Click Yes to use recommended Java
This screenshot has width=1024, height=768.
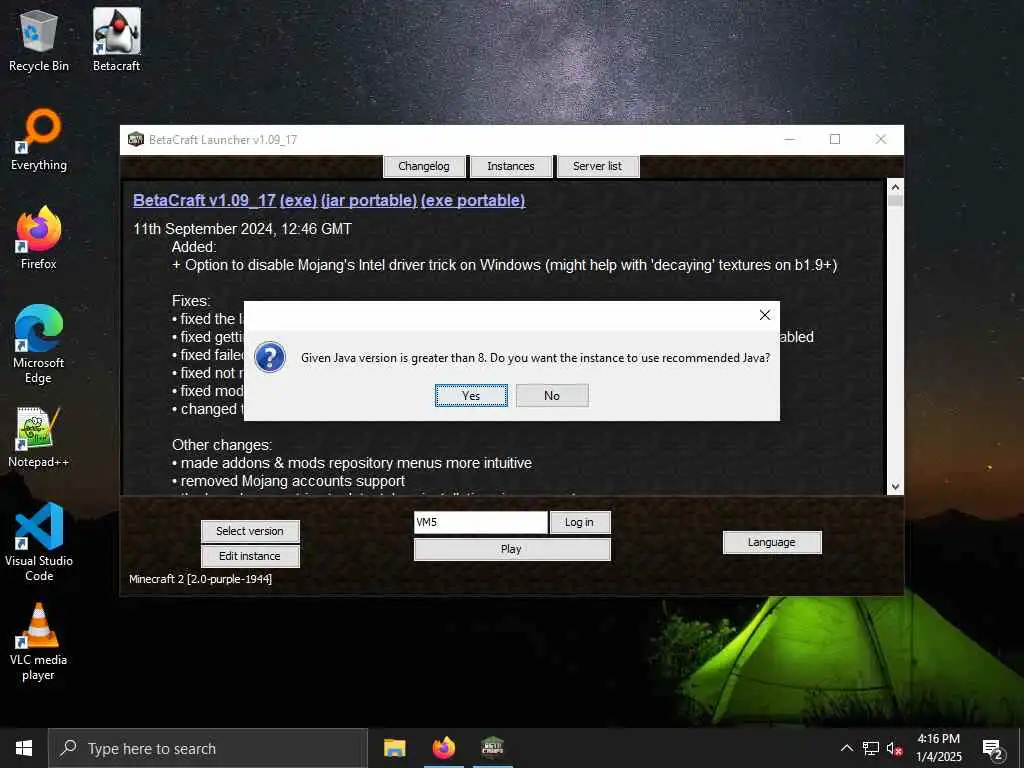(x=471, y=396)
